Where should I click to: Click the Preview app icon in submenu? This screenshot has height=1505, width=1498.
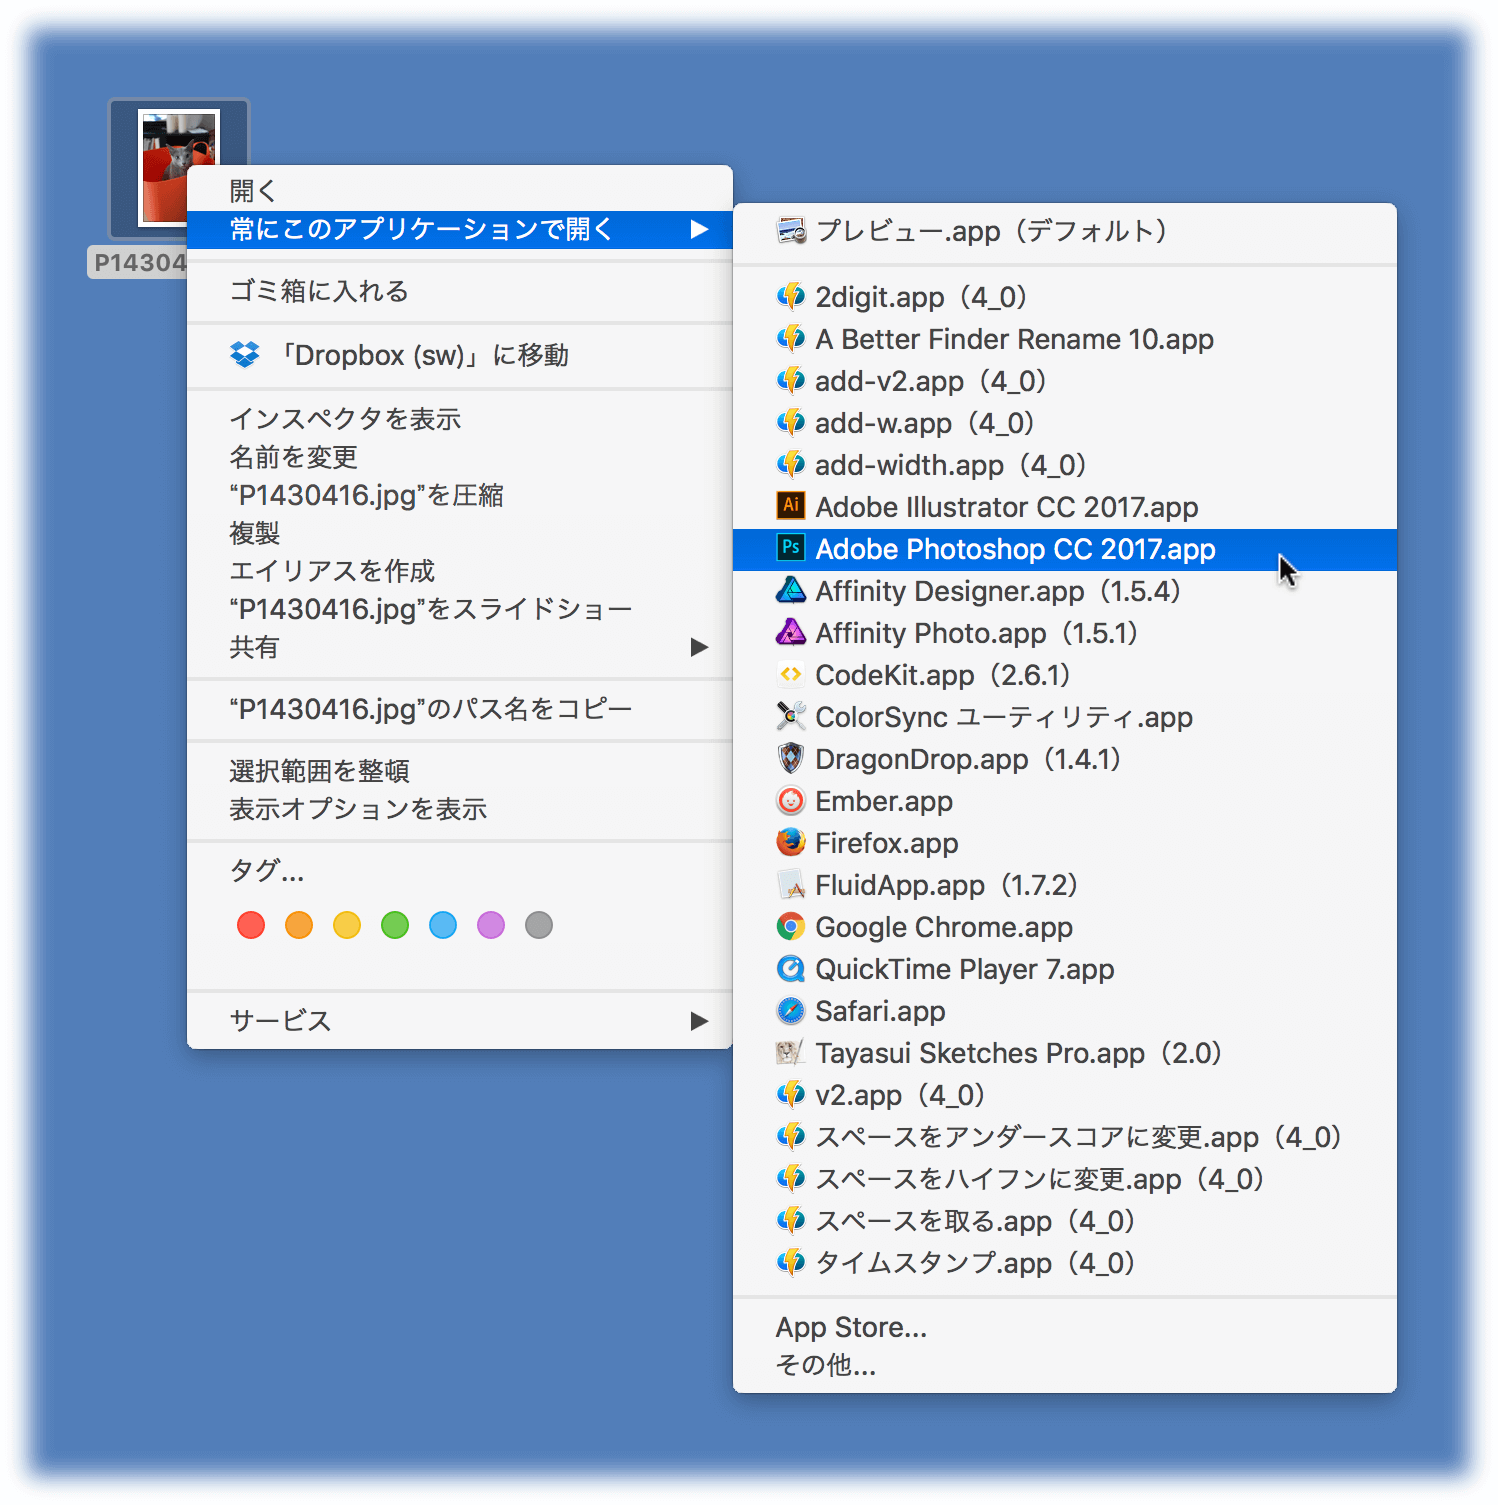pos(791,231)
